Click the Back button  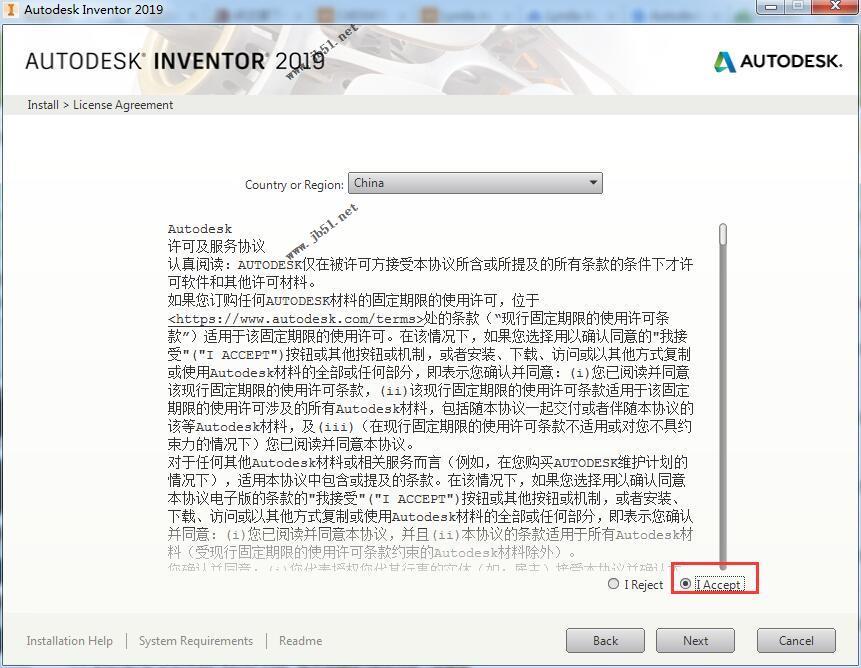point(605,641)
